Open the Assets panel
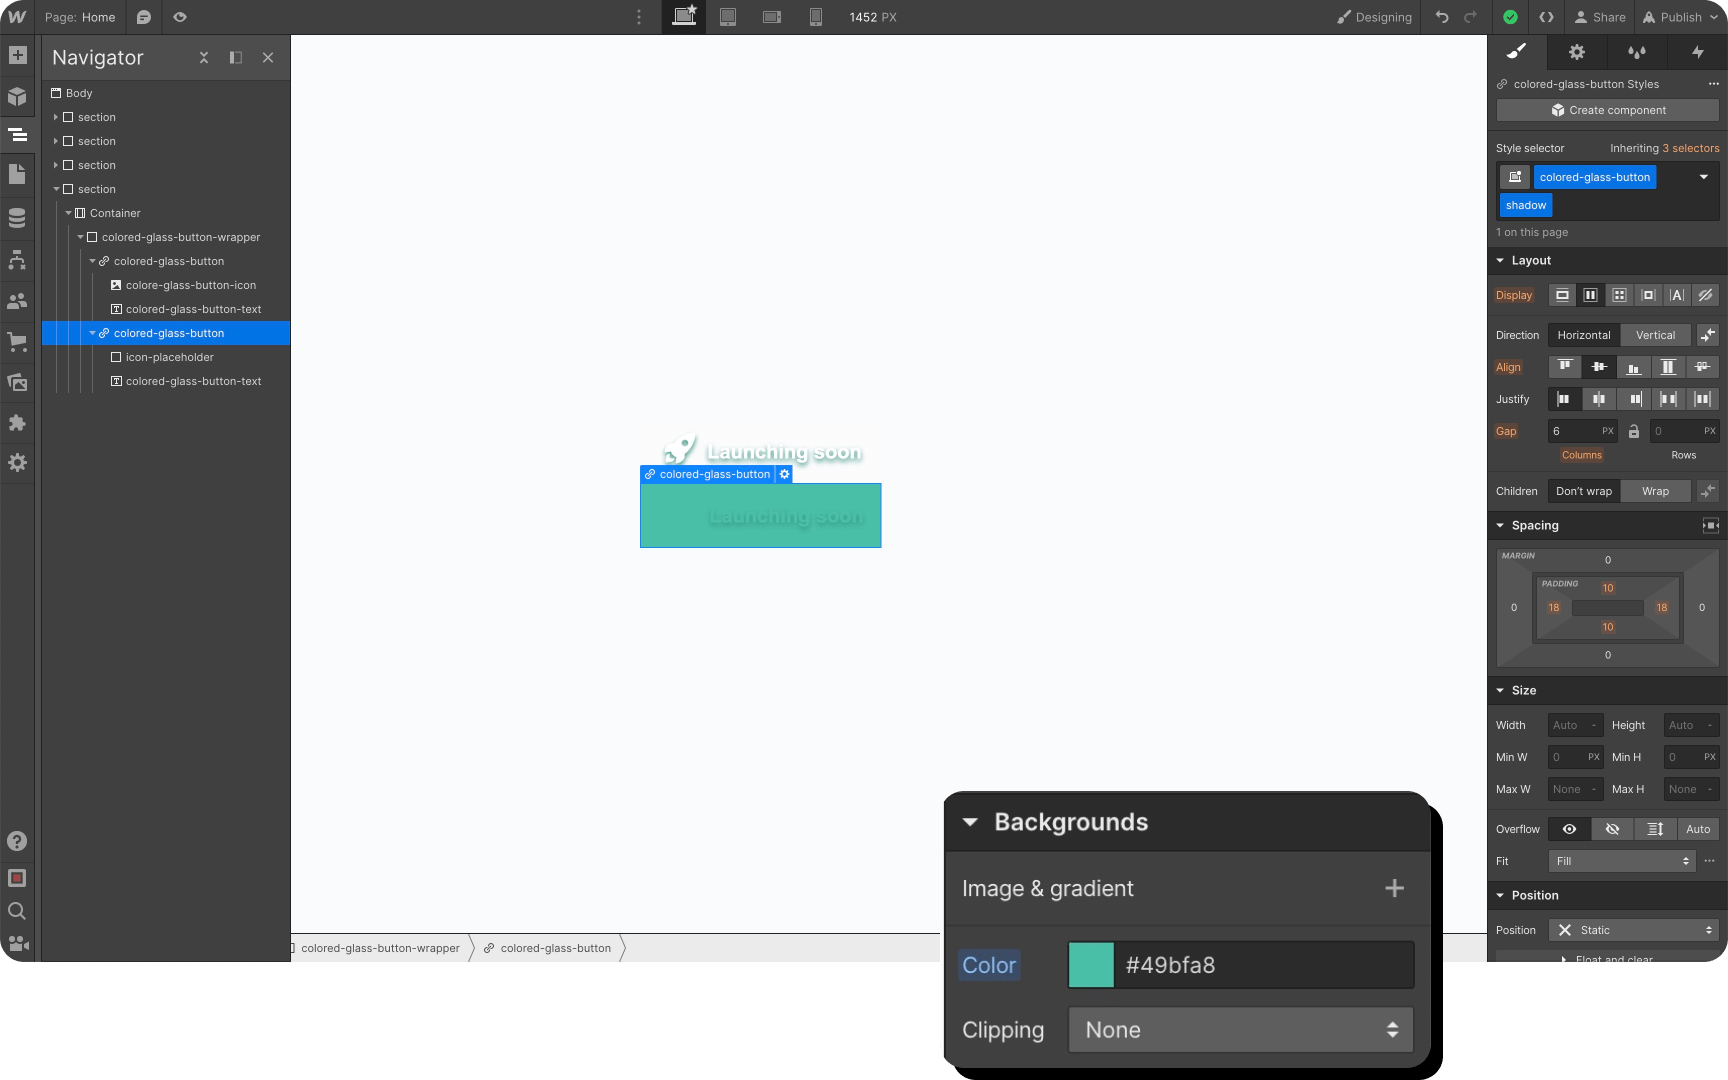 coord(18,382)
